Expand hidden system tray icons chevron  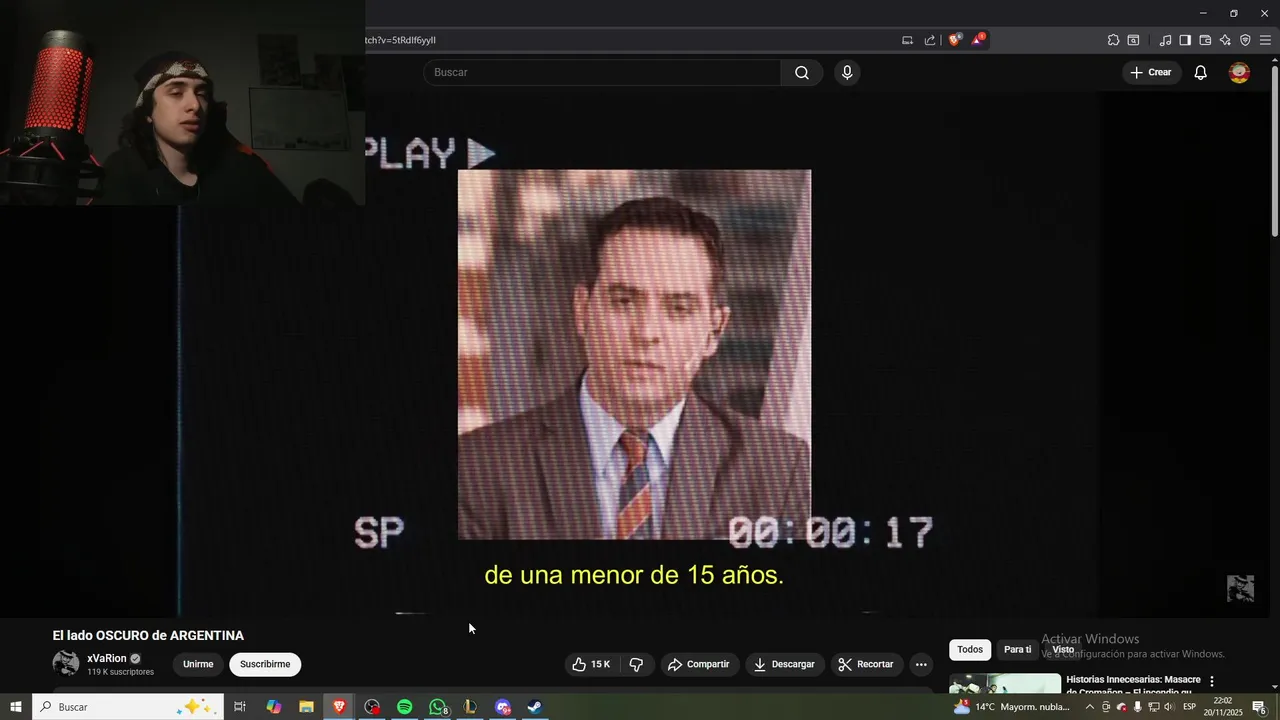(x=1090, y=707)
